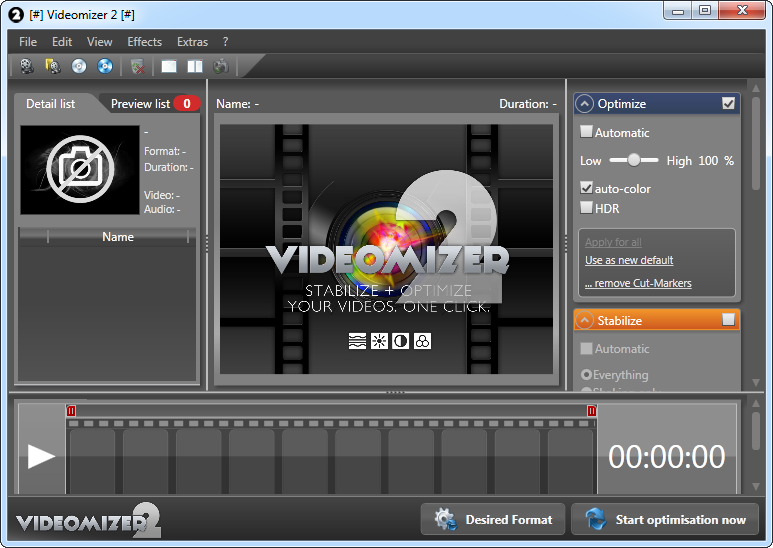Click the Apply for all link
Screen dimensions: 773x548
click(x=613, y=242)
